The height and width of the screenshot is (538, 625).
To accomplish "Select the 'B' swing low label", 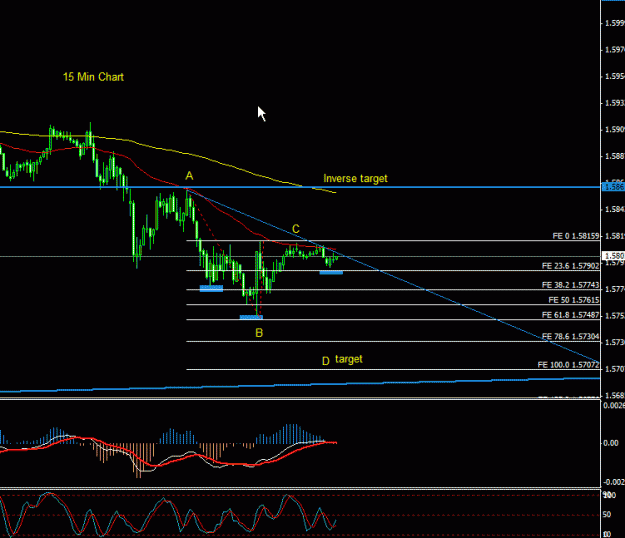I will click(259, 333).
